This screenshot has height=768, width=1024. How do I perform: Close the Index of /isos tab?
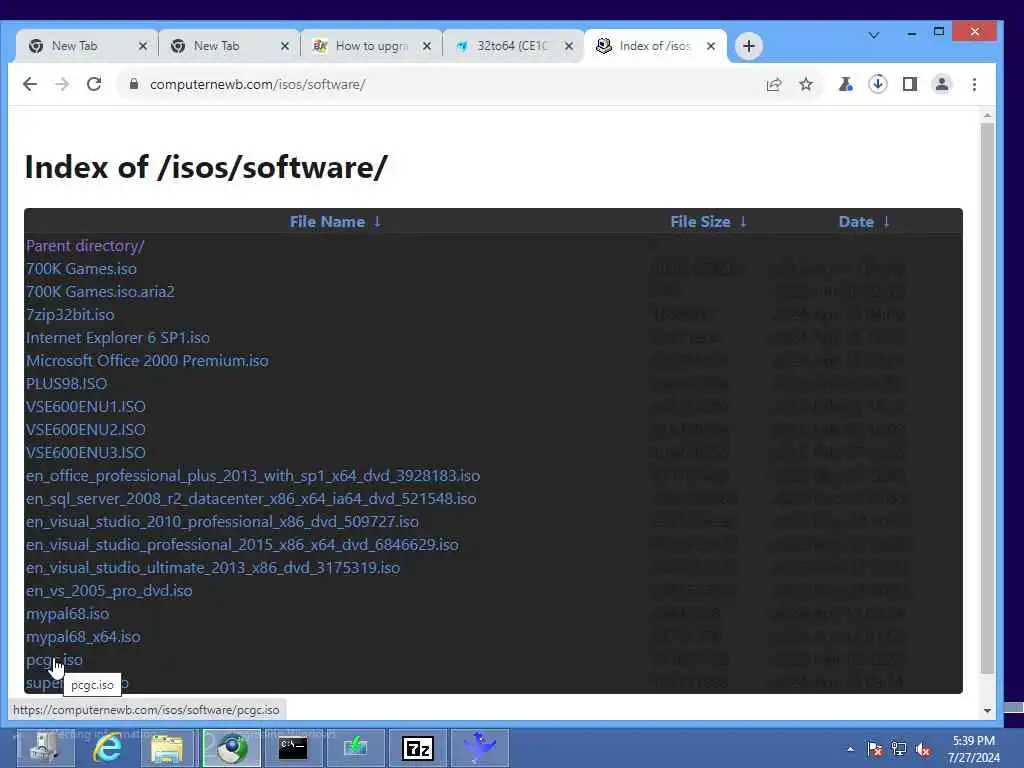[x=711, y=46]
